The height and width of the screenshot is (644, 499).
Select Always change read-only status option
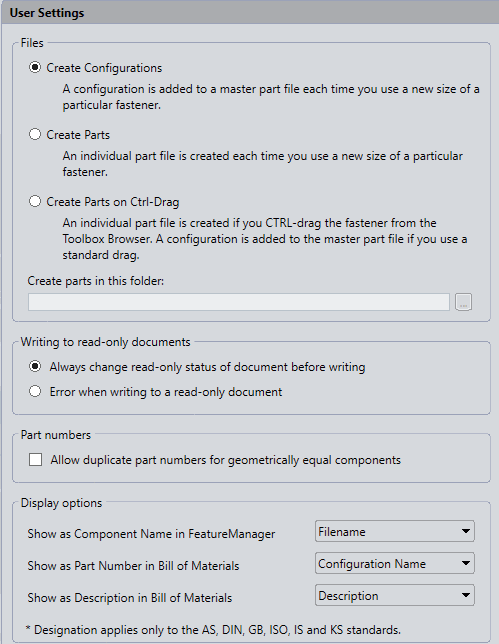click(x=35, y=366)
